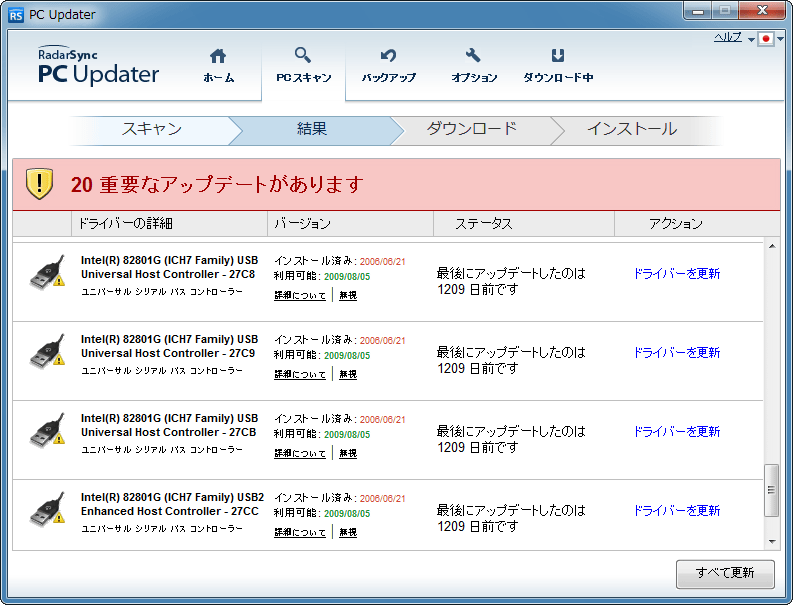Click 1209 日前です status in 27CC row

coord(478,527)
